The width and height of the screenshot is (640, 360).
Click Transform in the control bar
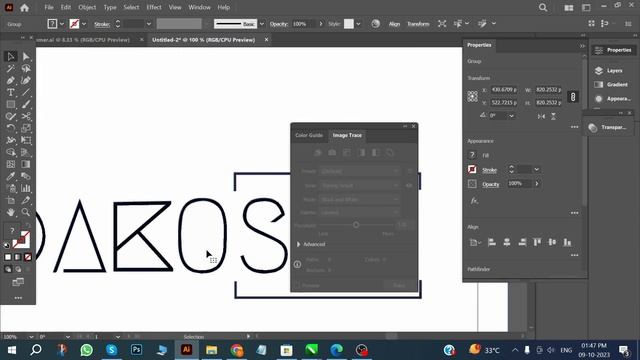point(418,24)
